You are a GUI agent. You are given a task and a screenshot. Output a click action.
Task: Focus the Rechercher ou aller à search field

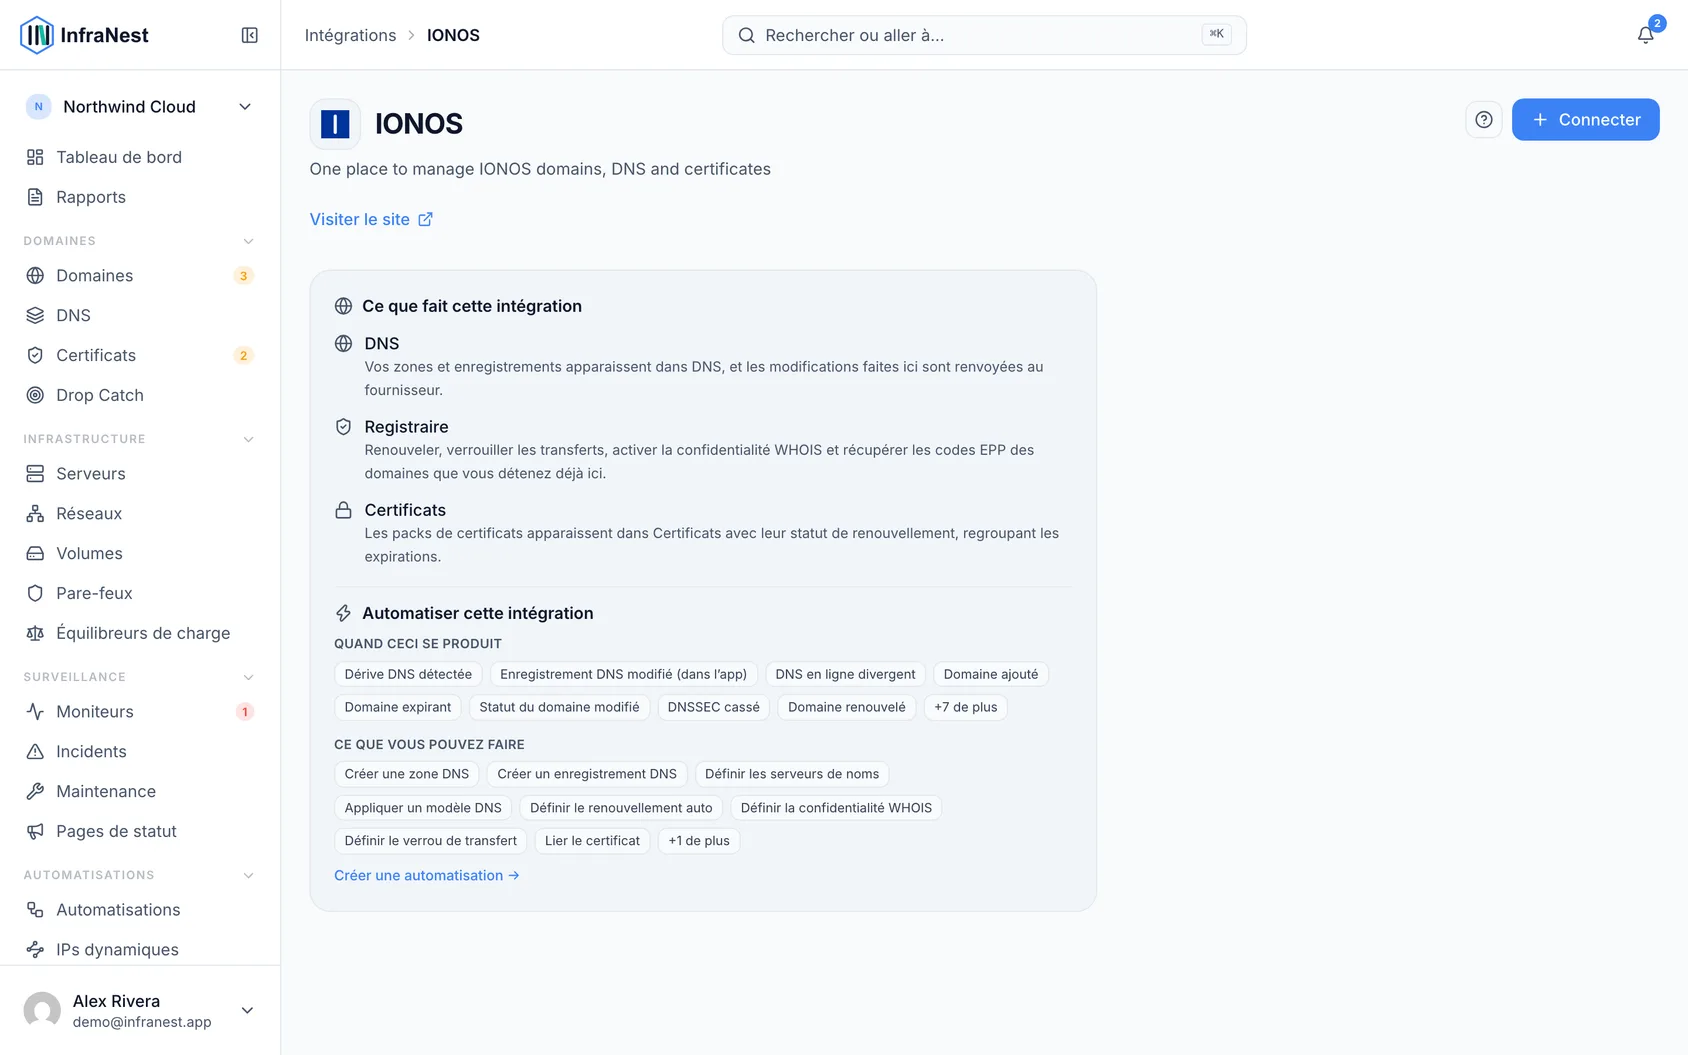coord(984,35)
